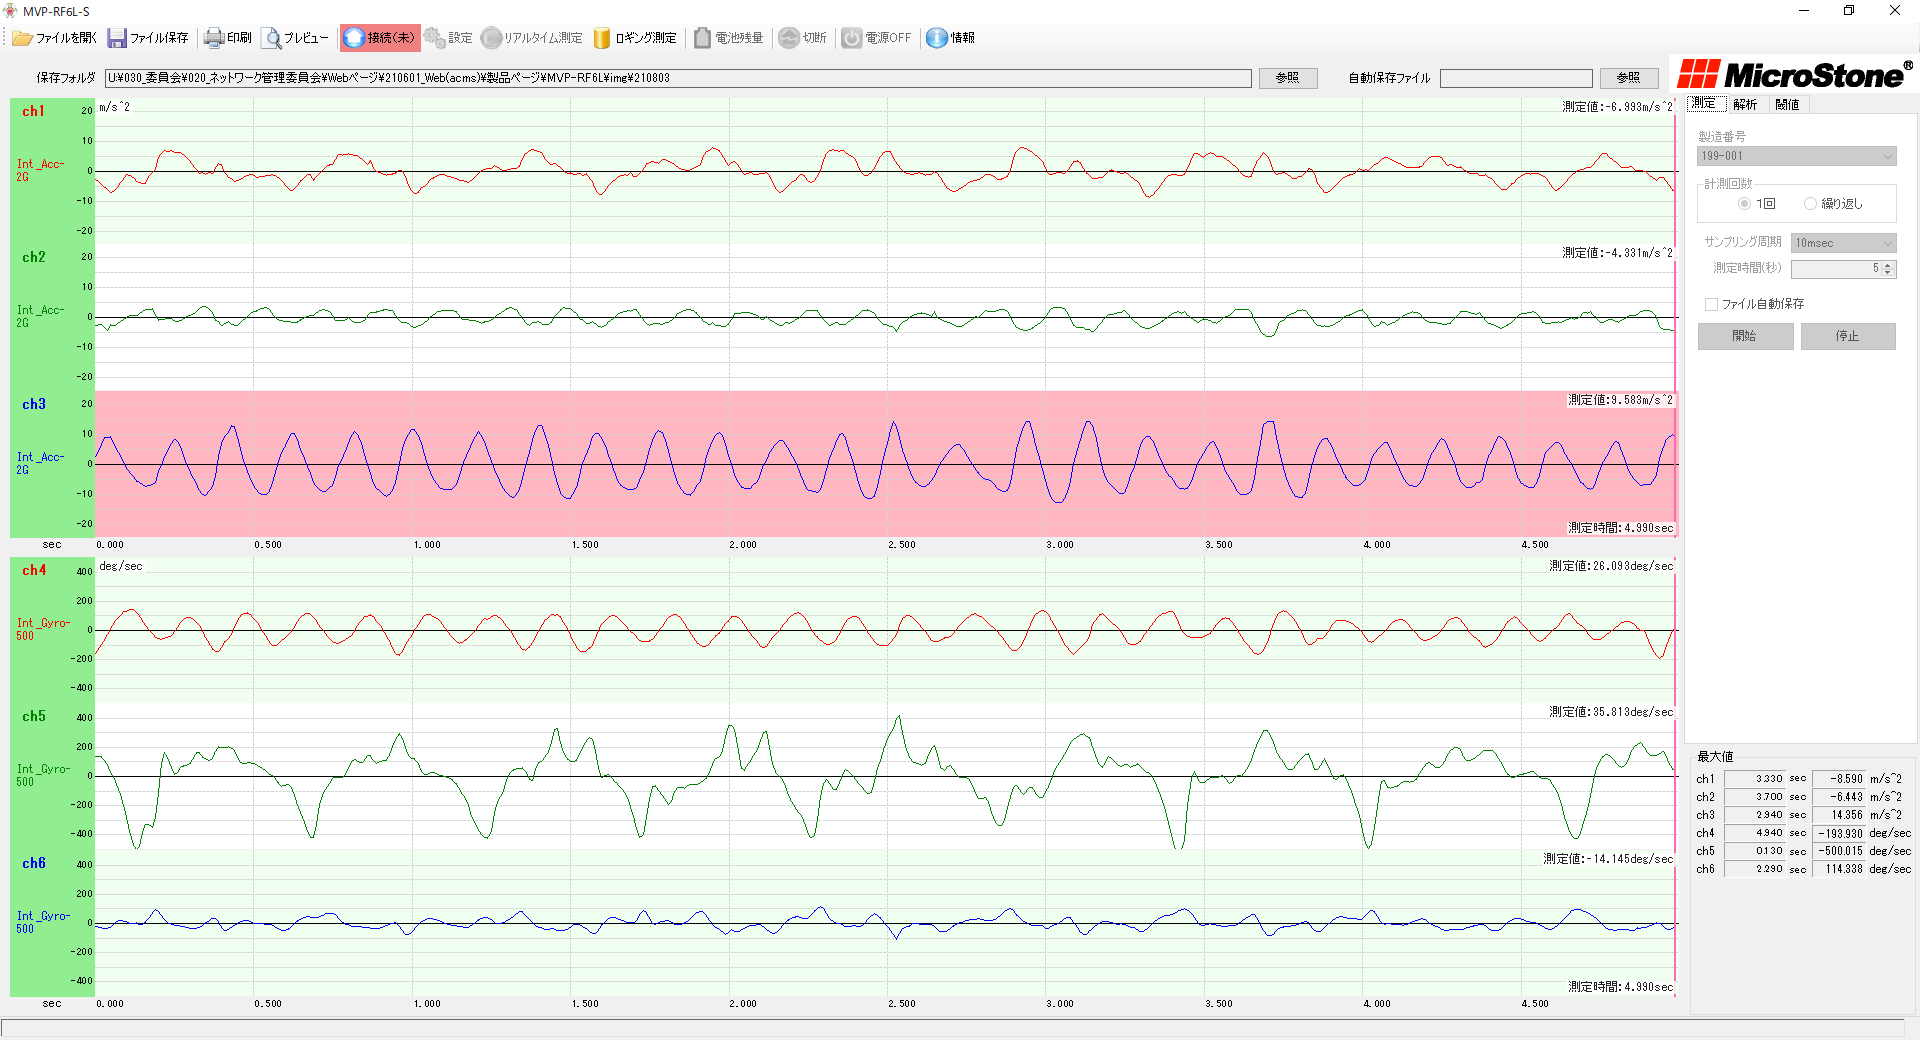This screenshot has height=1040, width=1920.
Task: Select the ch5 channel label
Action: [x=34, y=716]
